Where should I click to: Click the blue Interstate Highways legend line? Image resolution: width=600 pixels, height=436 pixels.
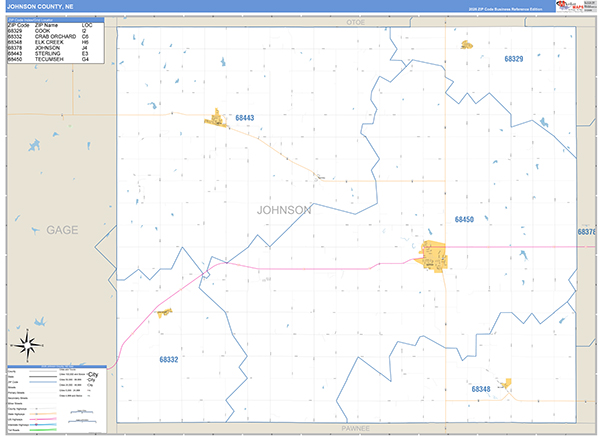coord(43,425)
